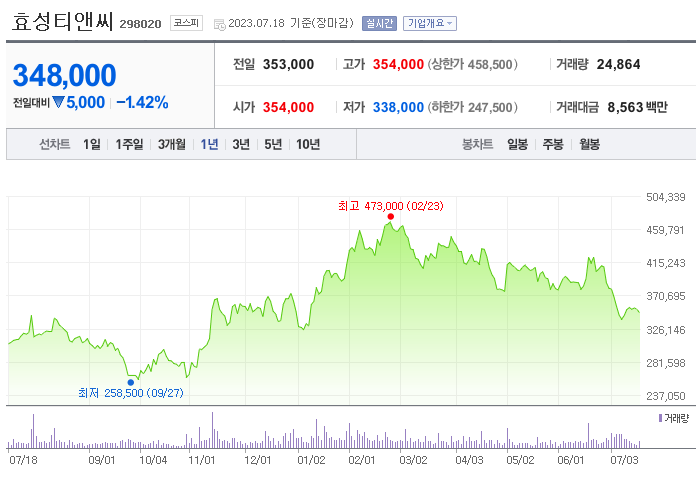Switch to the 월봉 candlestick chart
This screenshot has width=696, height=482.
click(589, 144)
